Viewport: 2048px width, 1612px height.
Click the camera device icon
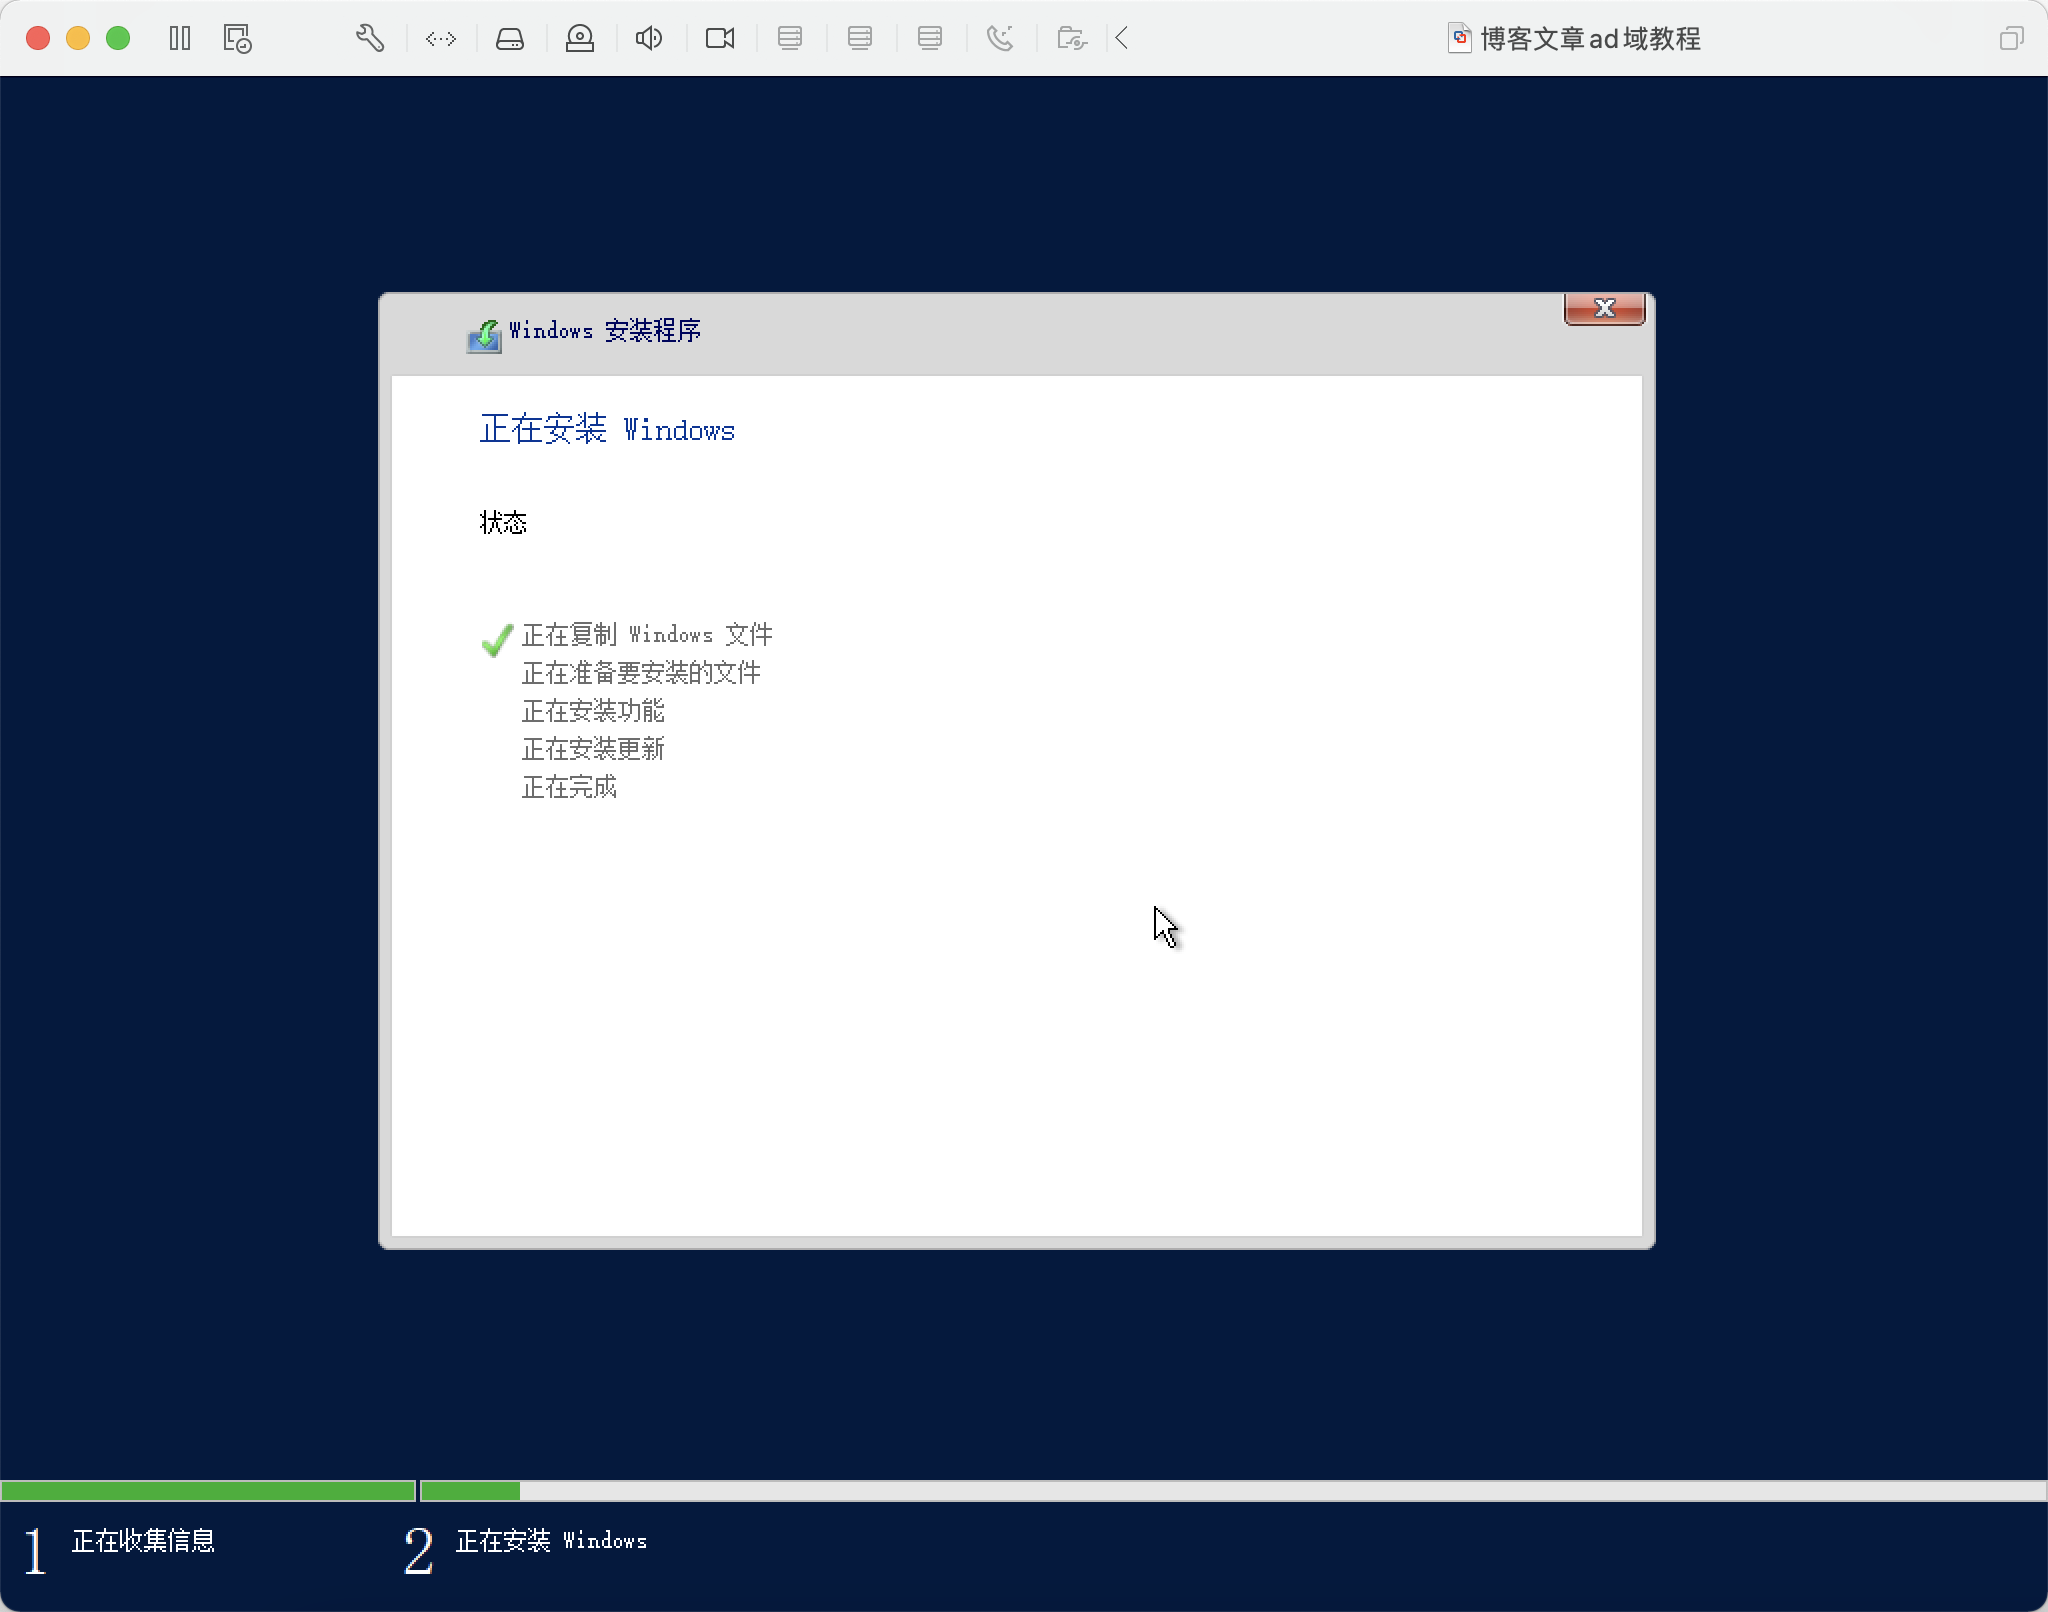coord(720,39)
